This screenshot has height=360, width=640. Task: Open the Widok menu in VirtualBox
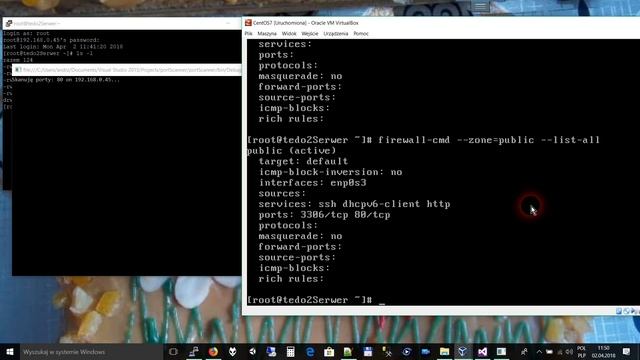(x=289, y=33)
